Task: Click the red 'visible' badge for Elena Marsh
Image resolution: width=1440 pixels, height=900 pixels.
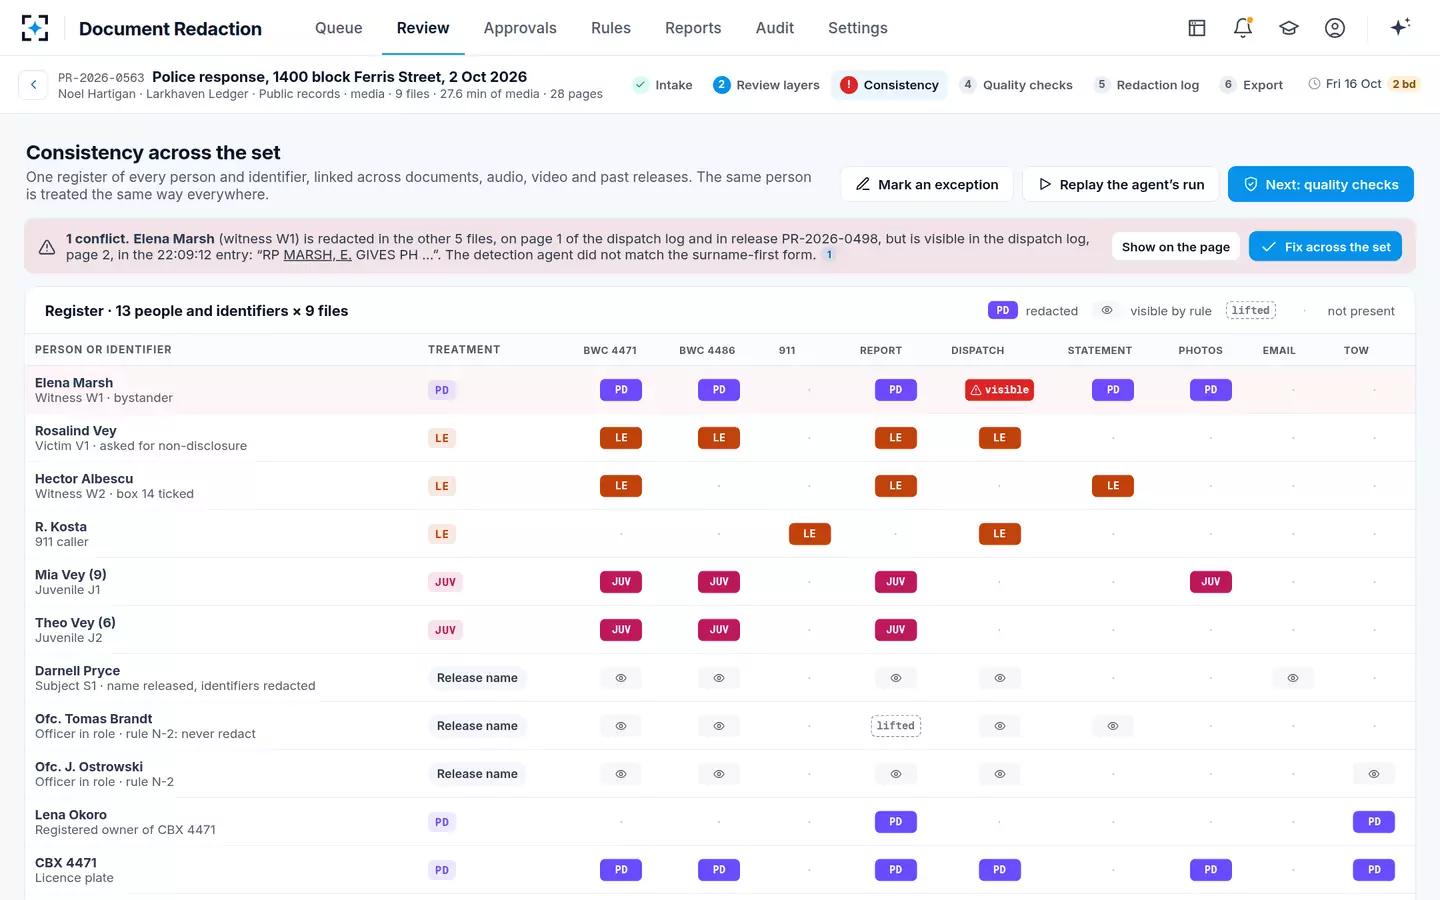Action: pyautogui.click(x=999, y=390)
